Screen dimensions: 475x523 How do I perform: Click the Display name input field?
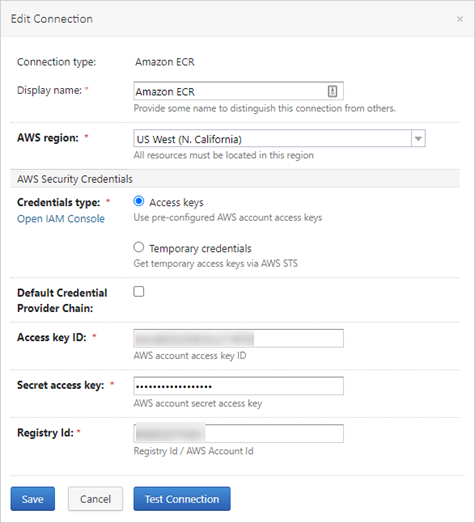(238, 91)
